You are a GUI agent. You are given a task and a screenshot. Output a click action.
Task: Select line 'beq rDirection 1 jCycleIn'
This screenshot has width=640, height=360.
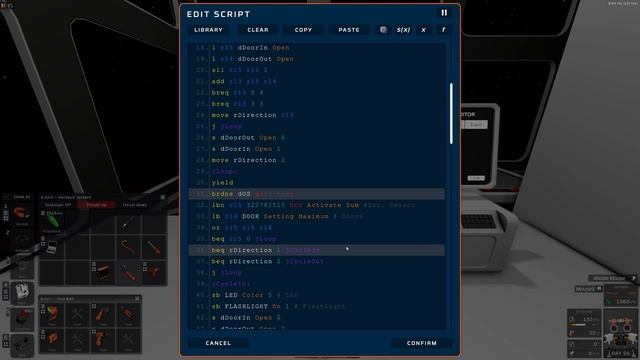coord(317,250)
